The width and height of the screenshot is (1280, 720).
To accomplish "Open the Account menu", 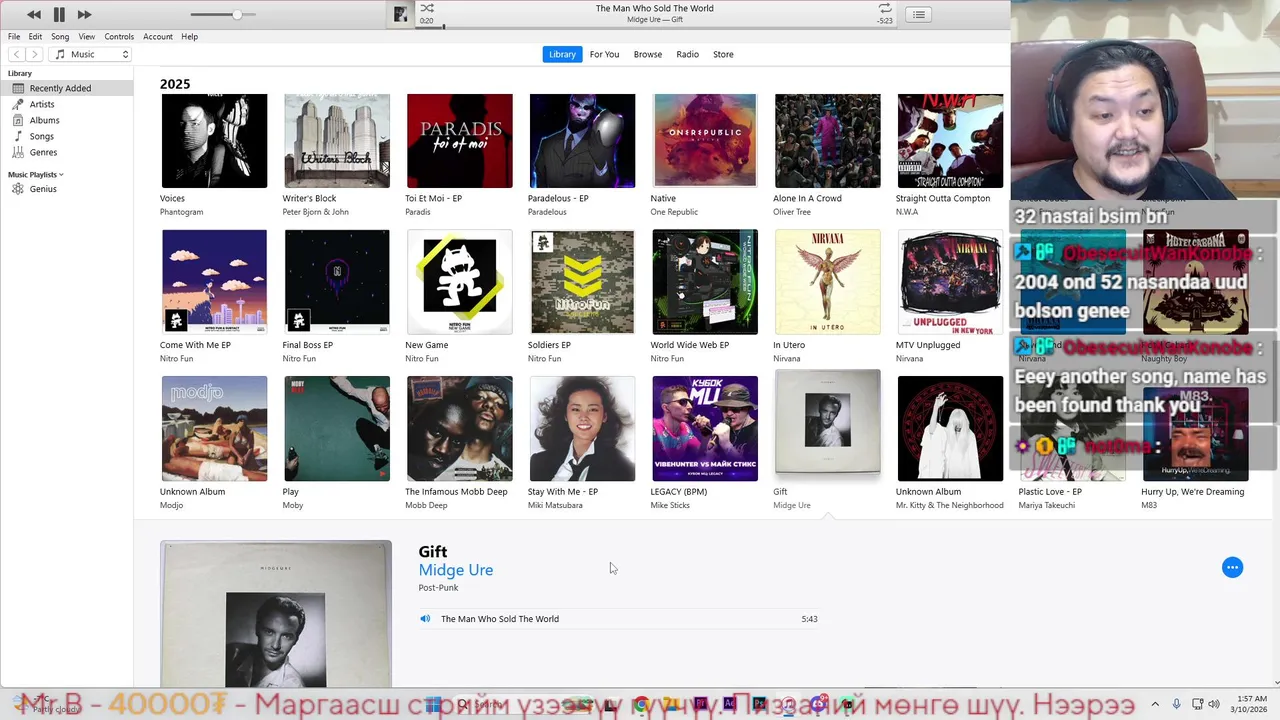I will pos(158,36).
